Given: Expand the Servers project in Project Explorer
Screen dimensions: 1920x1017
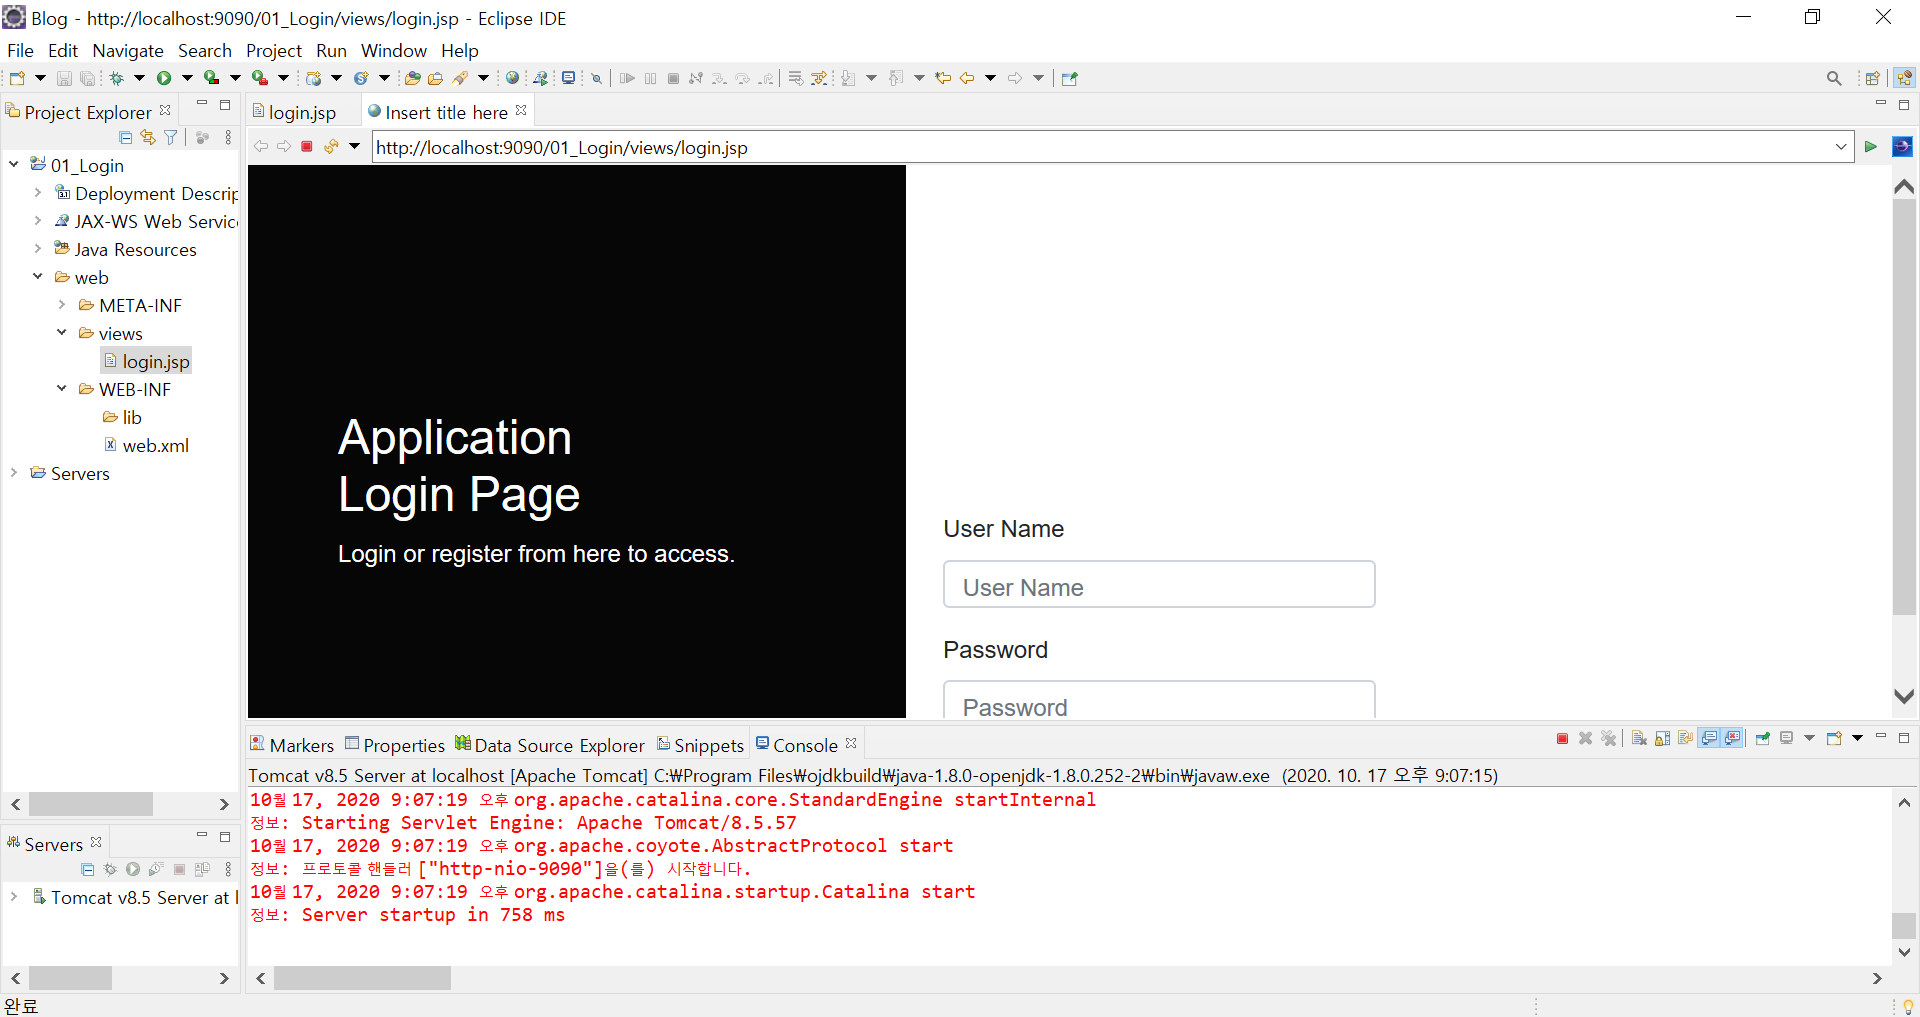Looking at the screenshot, I should click(x=14, y=473).
